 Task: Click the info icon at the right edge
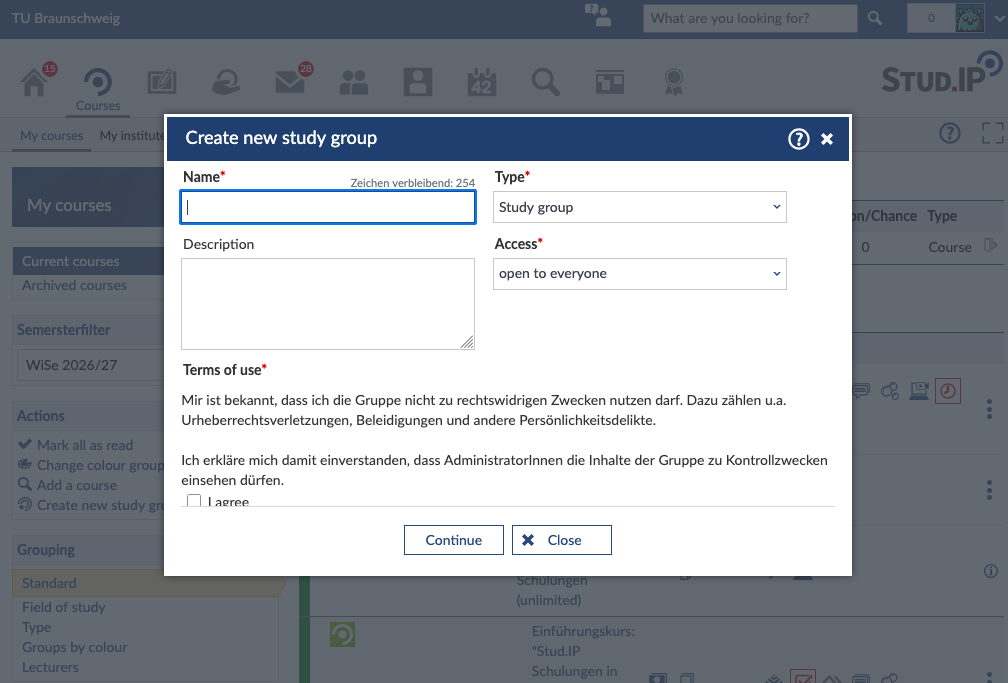pos(991,570)
